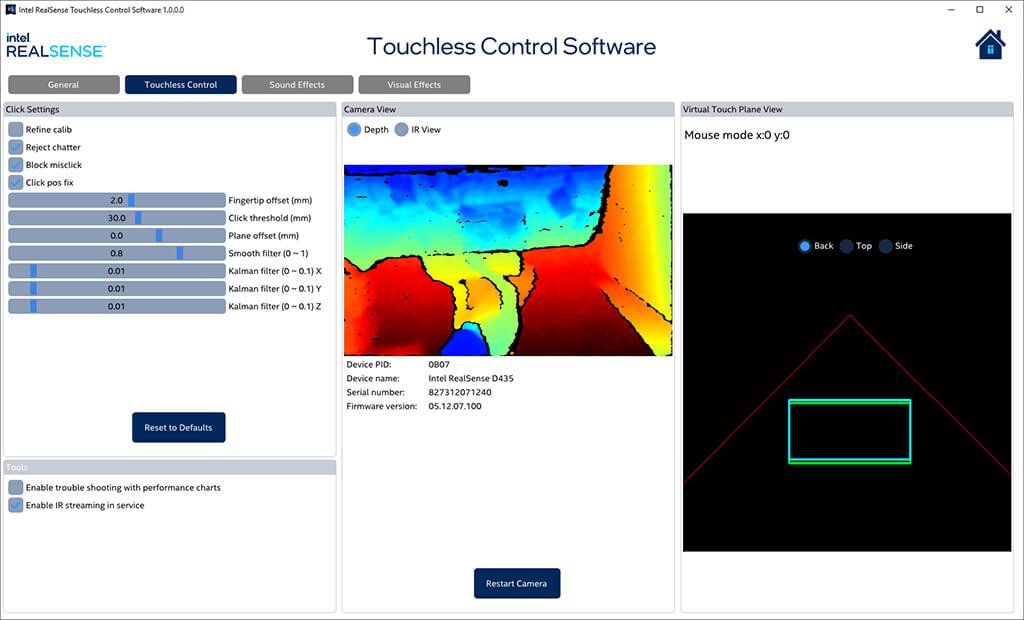Click the Device PID value 0B07
The image size is (1024, 620).
point(439,365)
